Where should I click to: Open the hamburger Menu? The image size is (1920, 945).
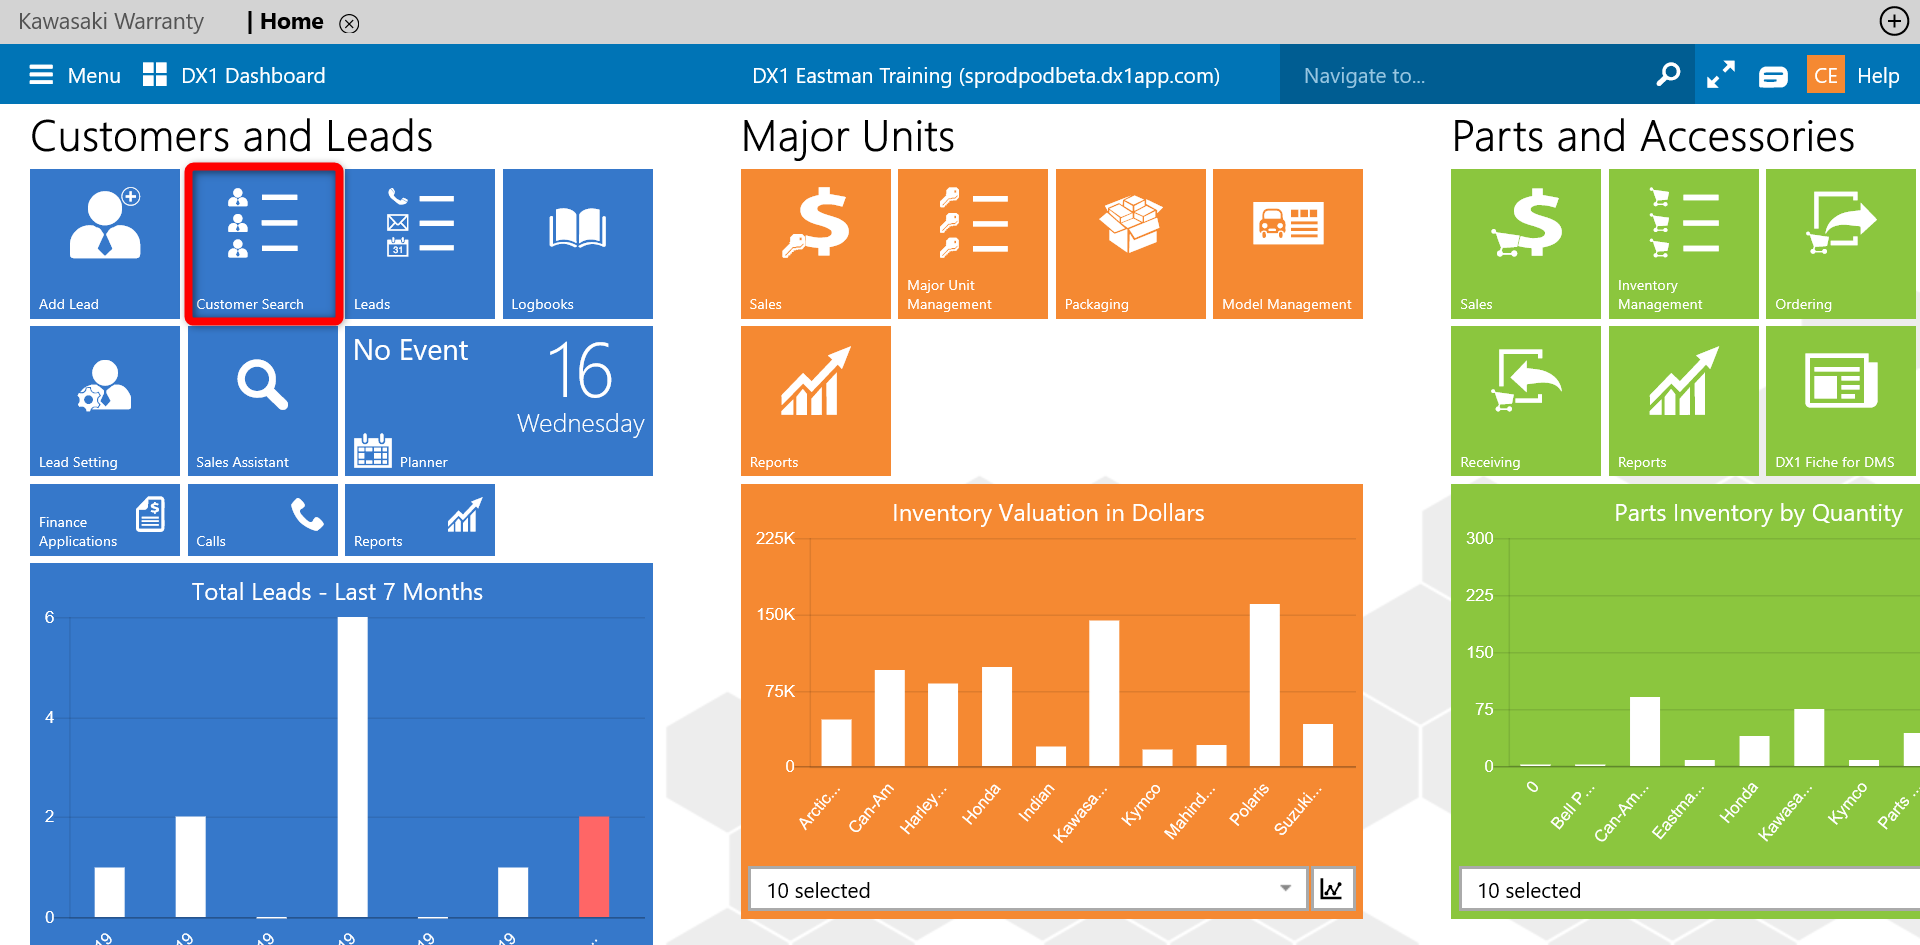pos(75,75)
